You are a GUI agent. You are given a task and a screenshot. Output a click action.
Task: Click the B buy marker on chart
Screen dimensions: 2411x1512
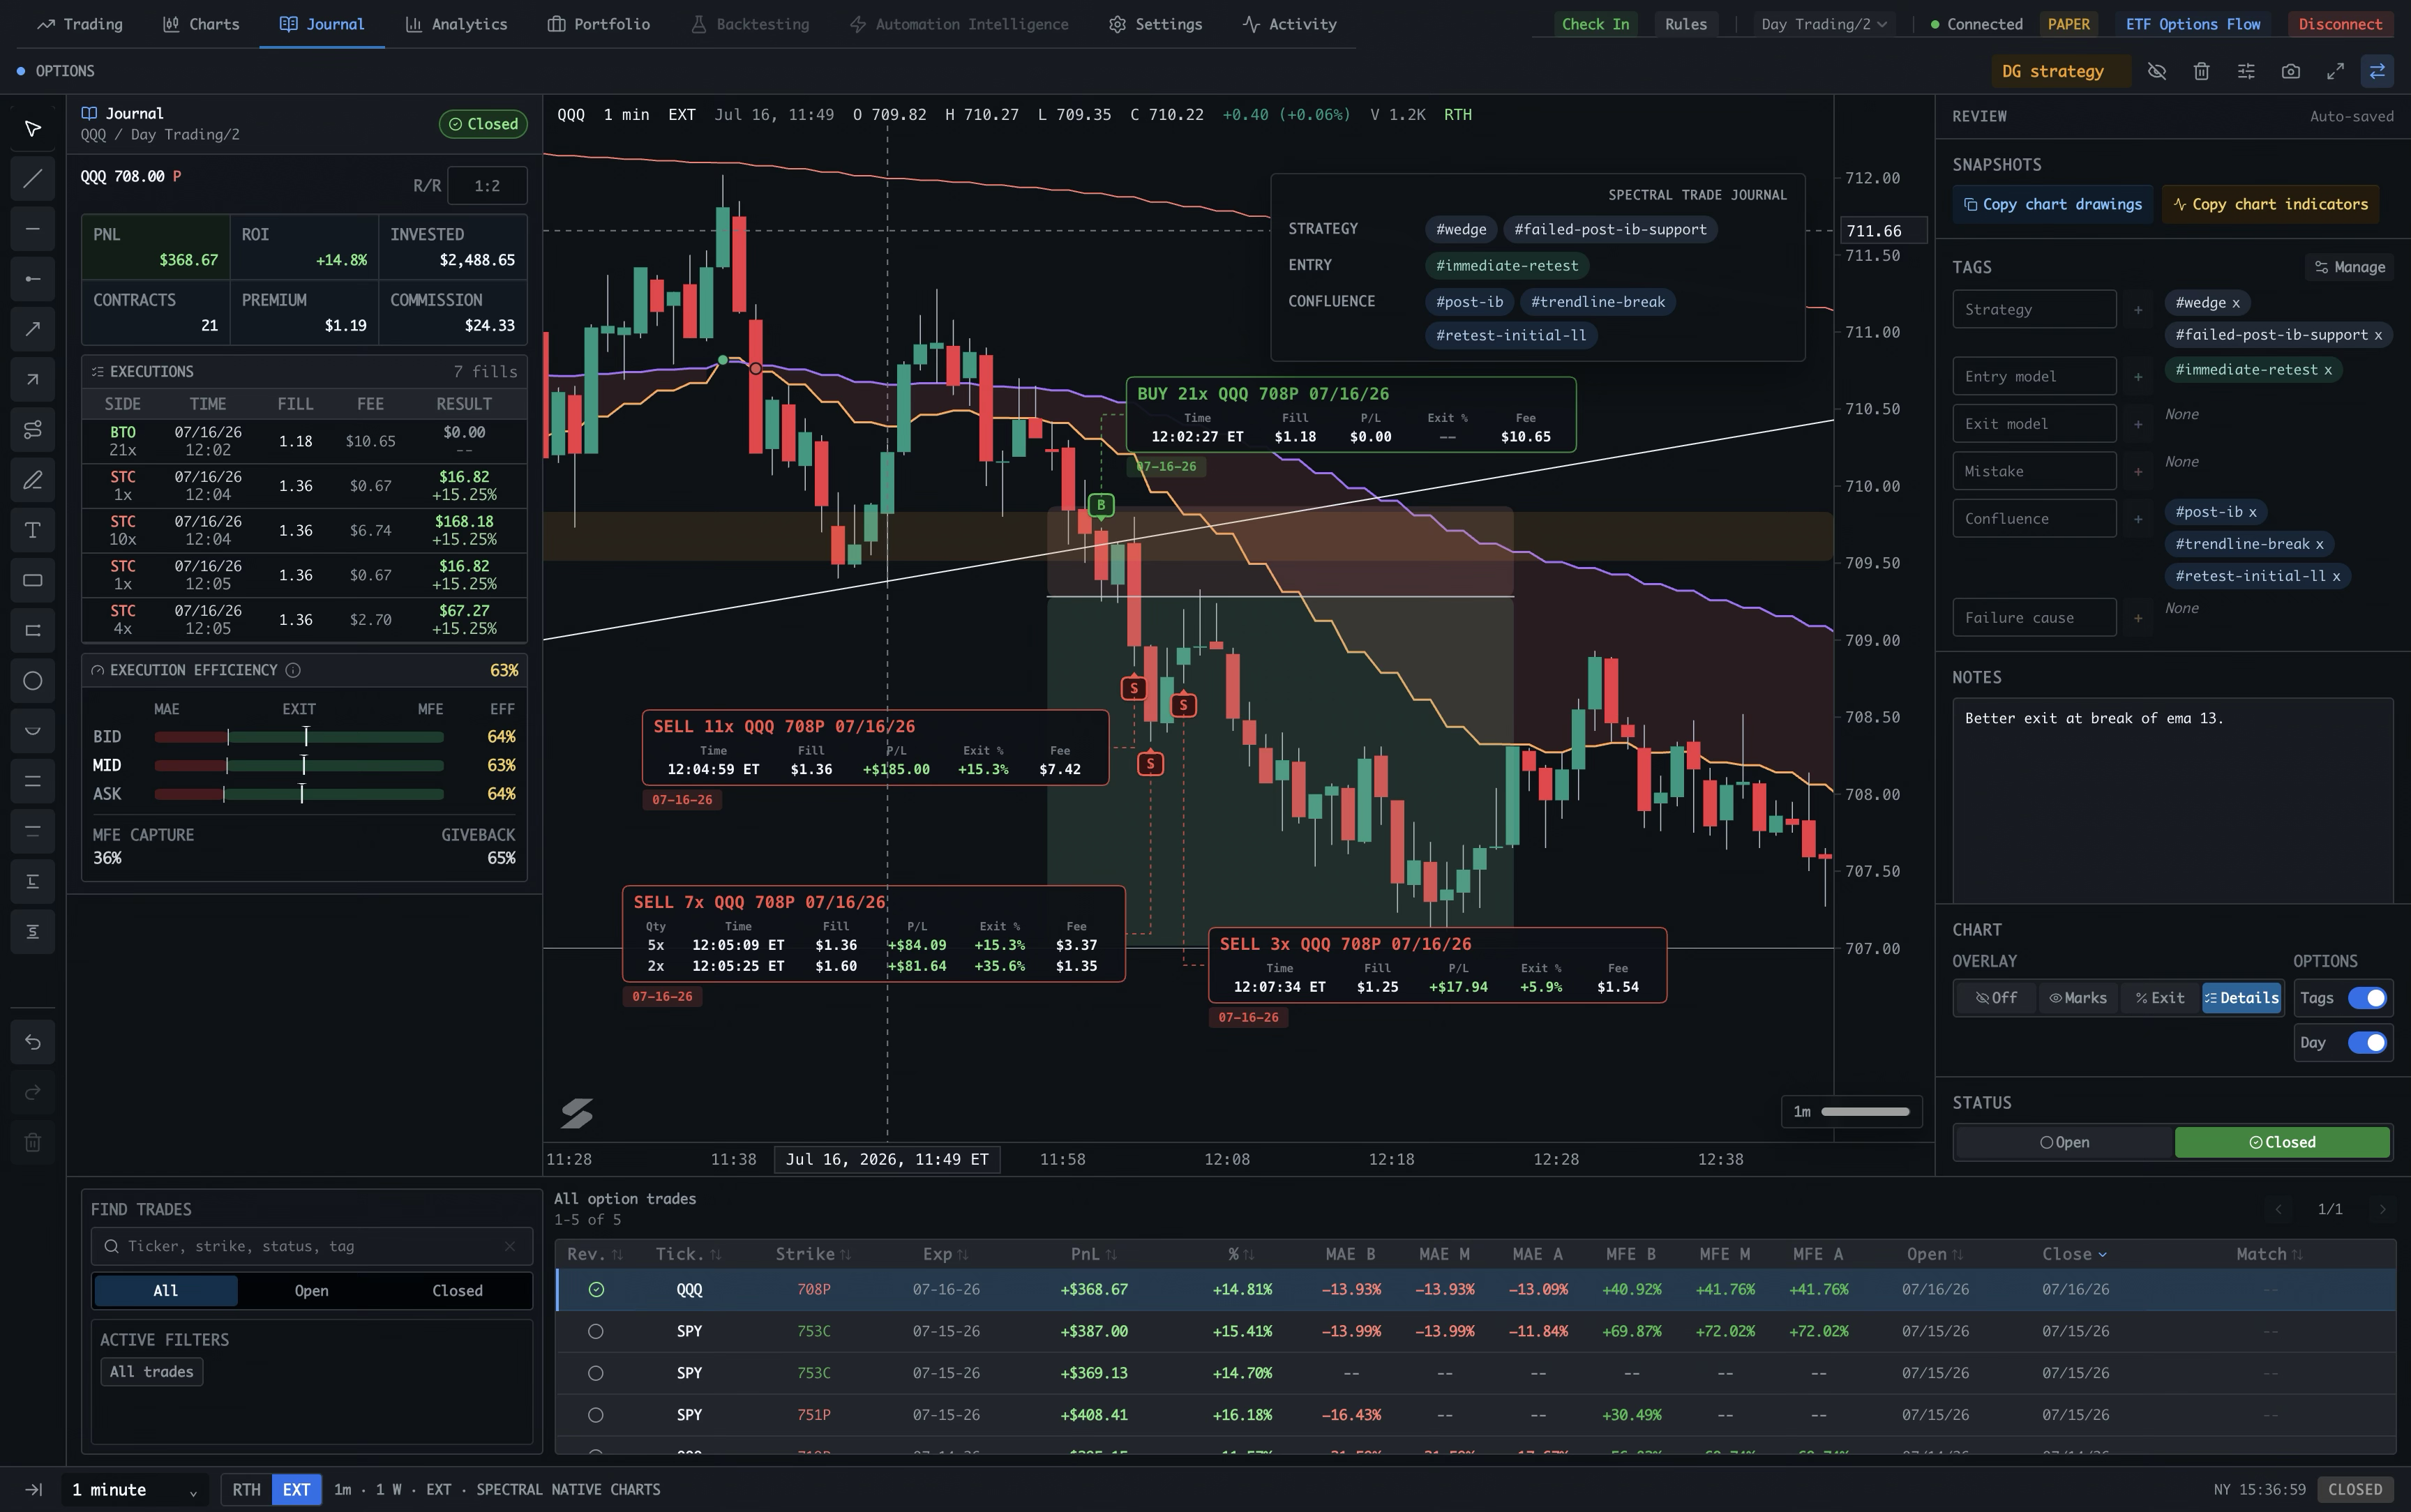(x=1100, y=505)
